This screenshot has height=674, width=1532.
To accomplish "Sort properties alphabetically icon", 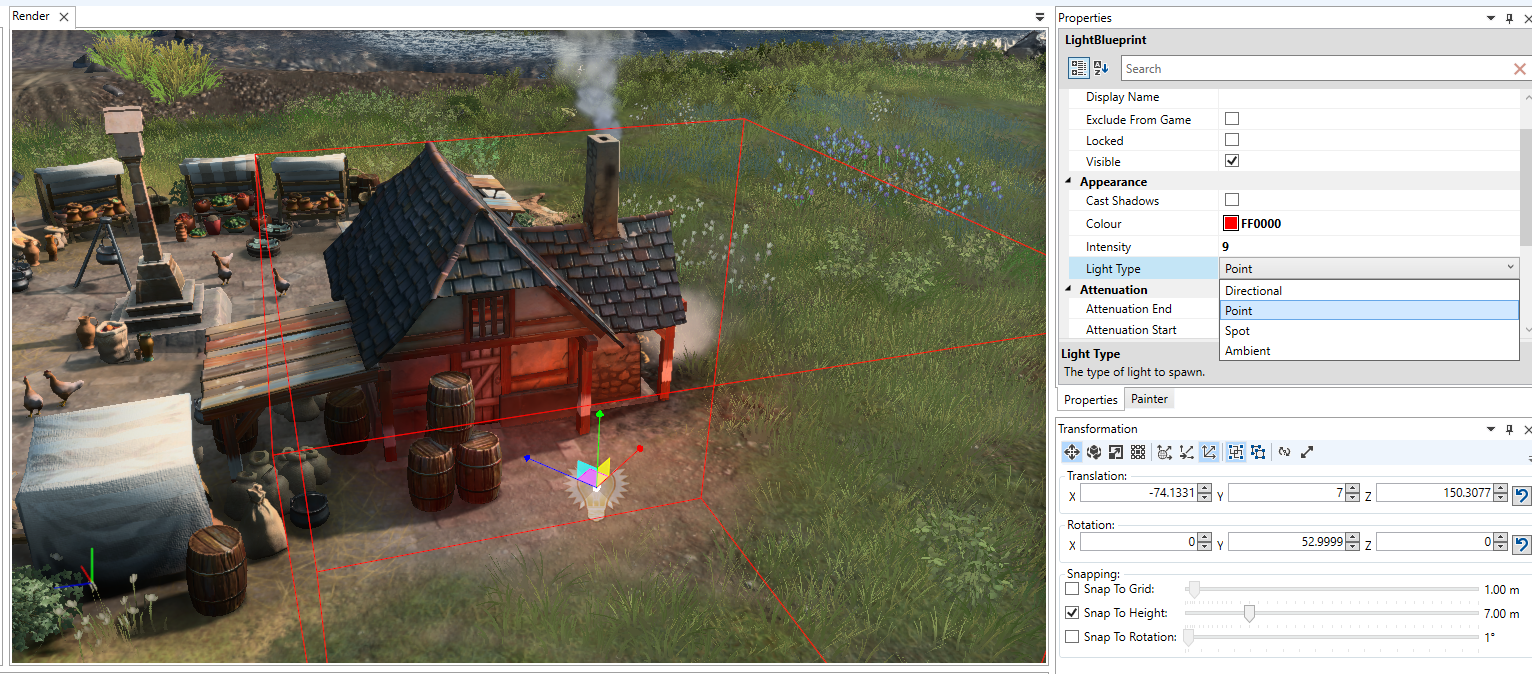I will [x=1101, y=68].
